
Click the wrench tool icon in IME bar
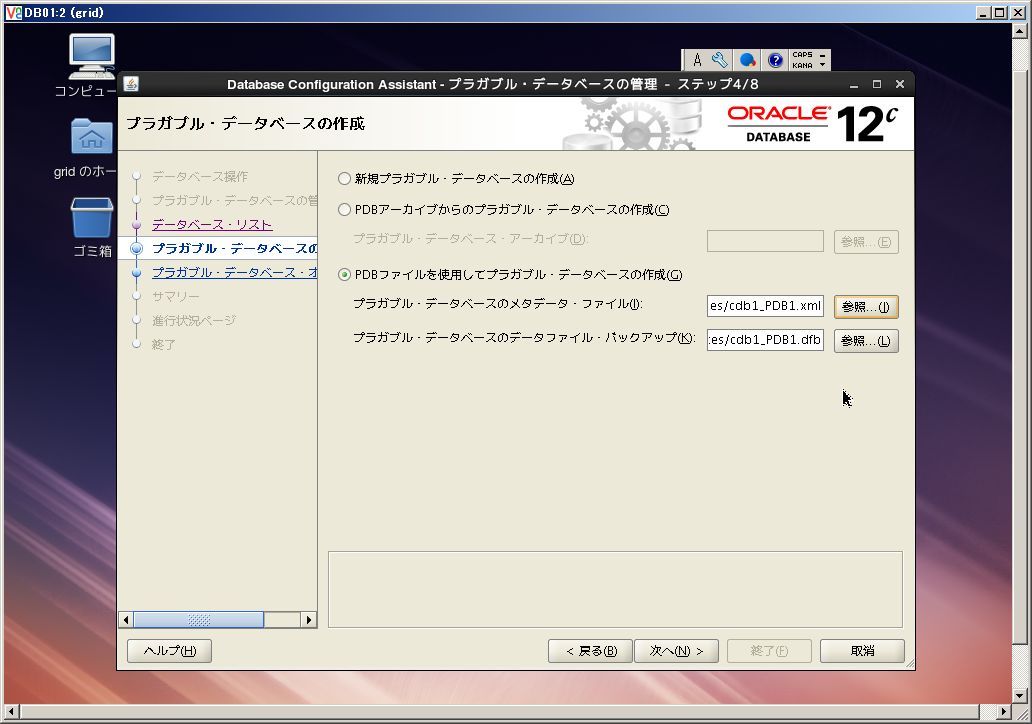(x=720, y=61)
